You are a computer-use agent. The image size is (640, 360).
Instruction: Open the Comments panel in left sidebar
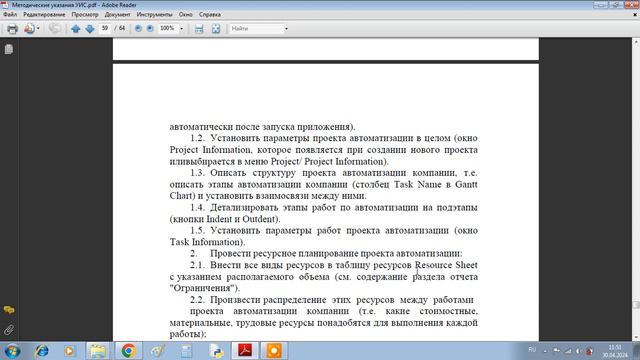[x=9, y=310]
